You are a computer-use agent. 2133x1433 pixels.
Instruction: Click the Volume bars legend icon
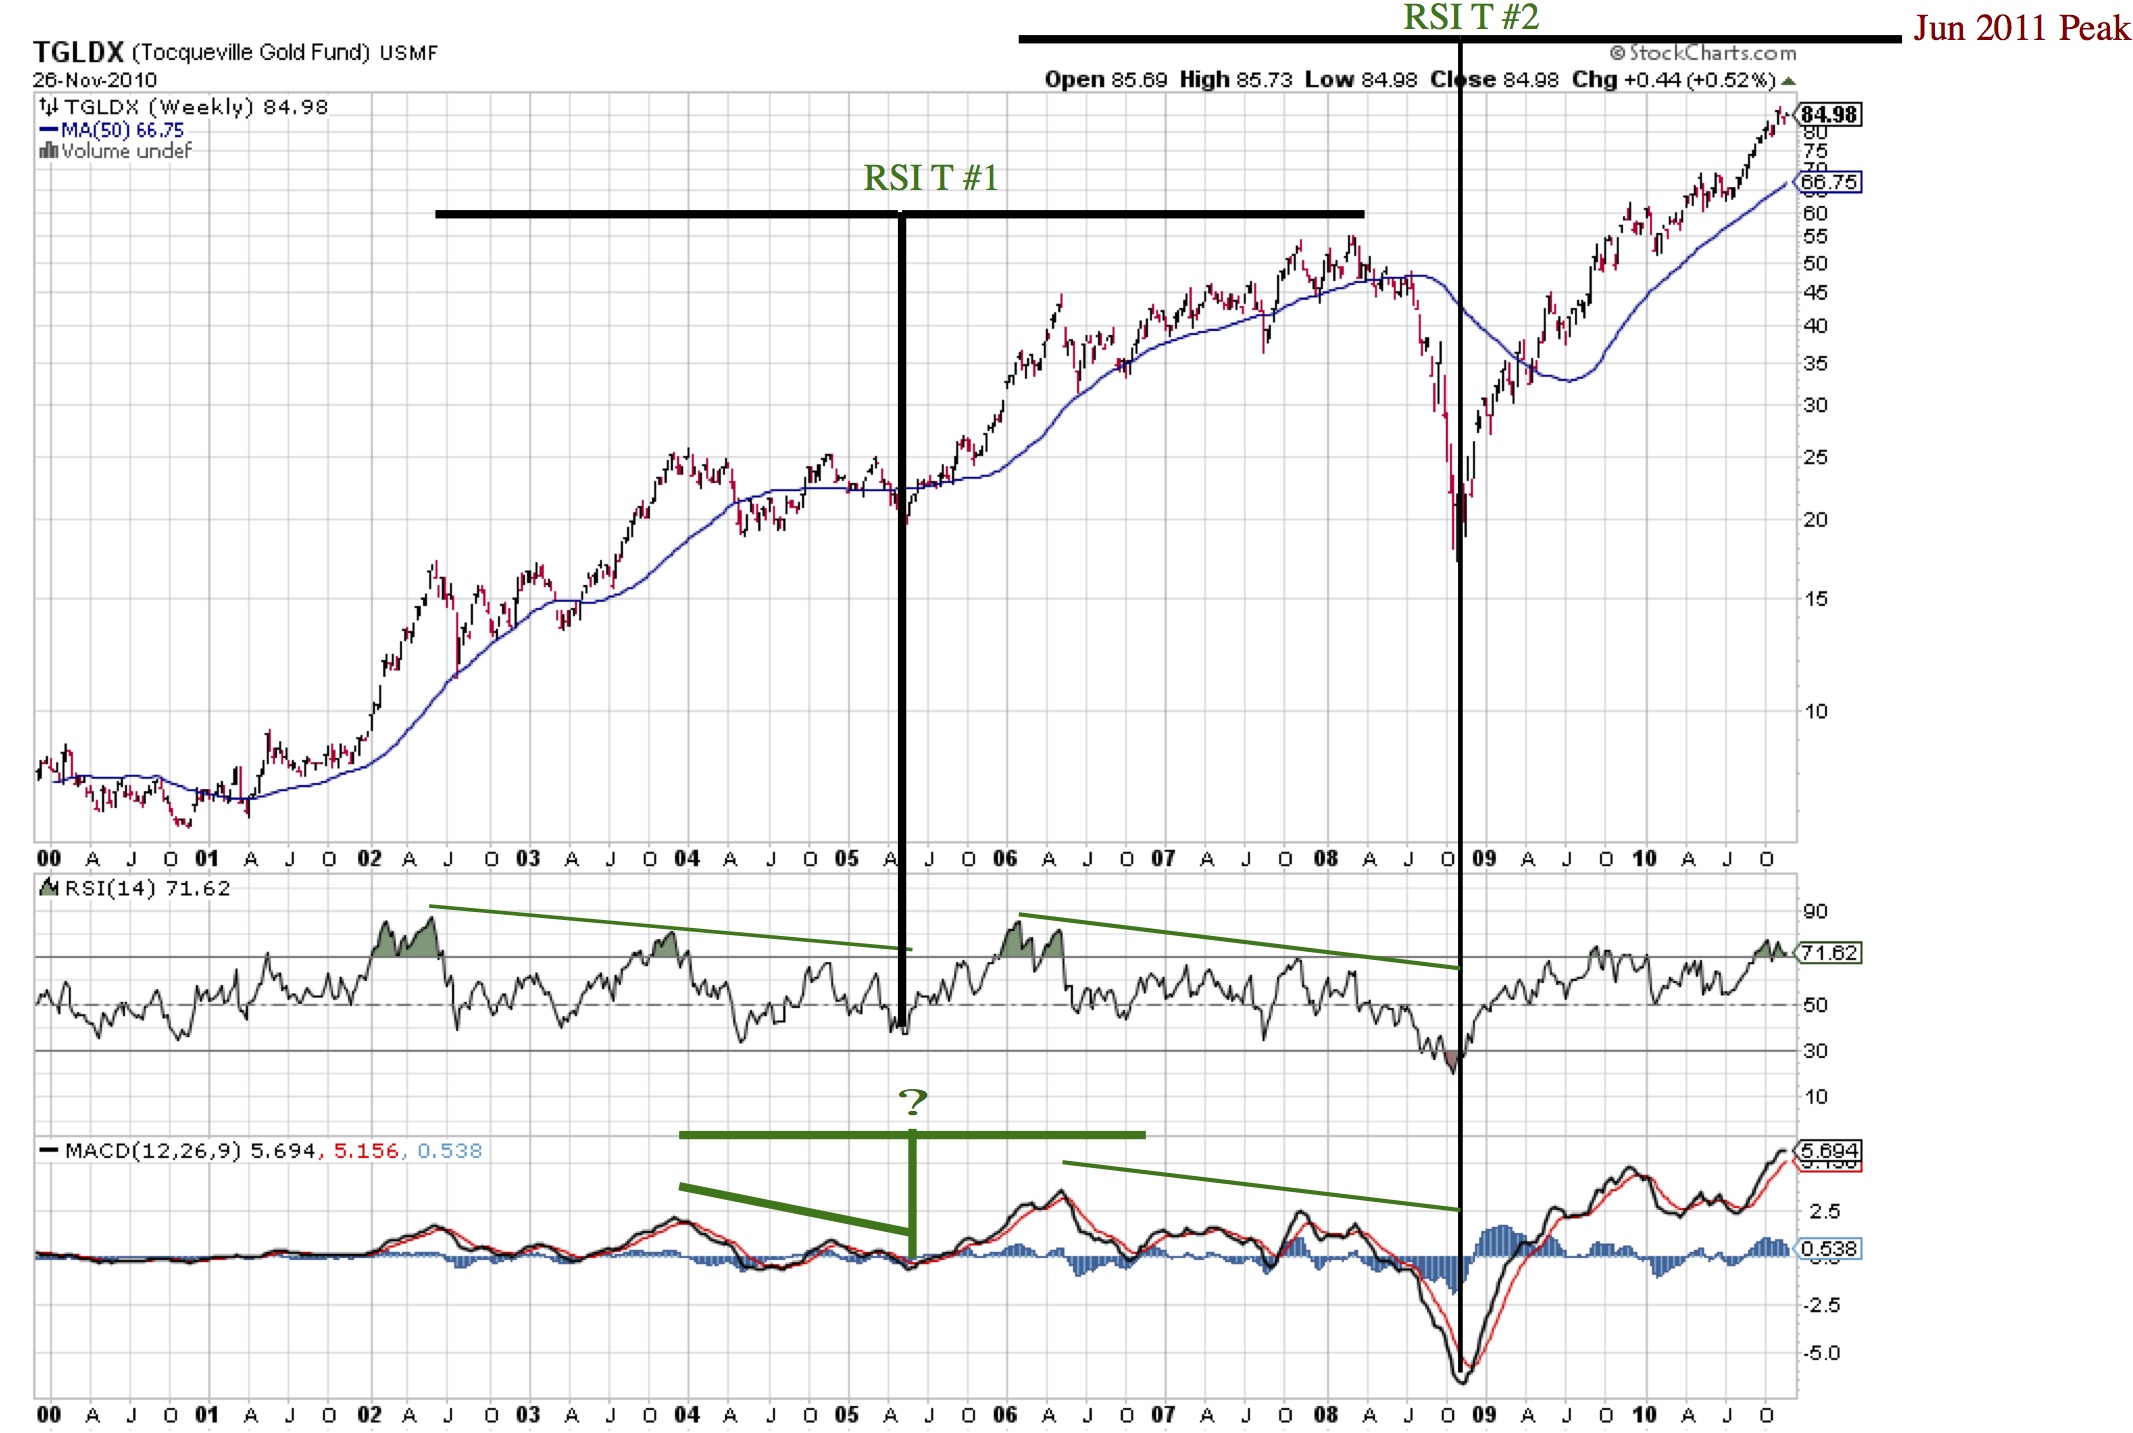(x=48, y=151)
